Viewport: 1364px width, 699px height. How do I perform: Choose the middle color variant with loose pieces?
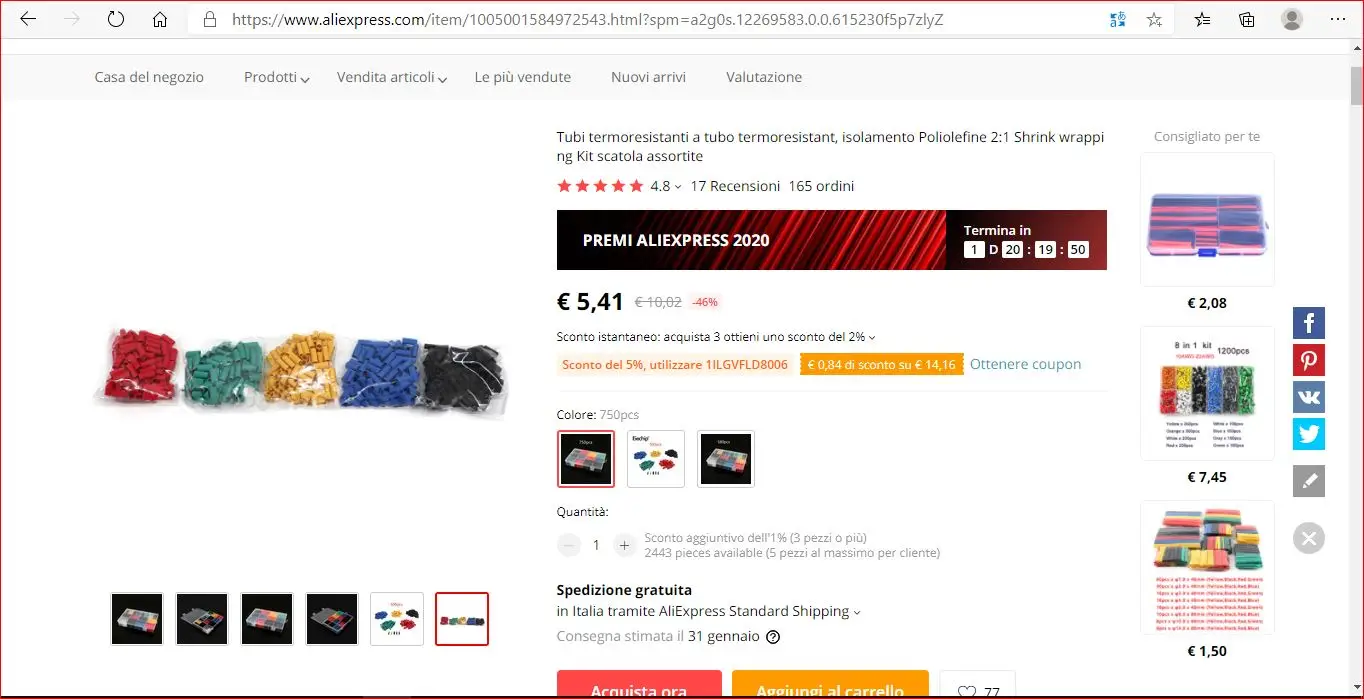click(x=656, y=459)
